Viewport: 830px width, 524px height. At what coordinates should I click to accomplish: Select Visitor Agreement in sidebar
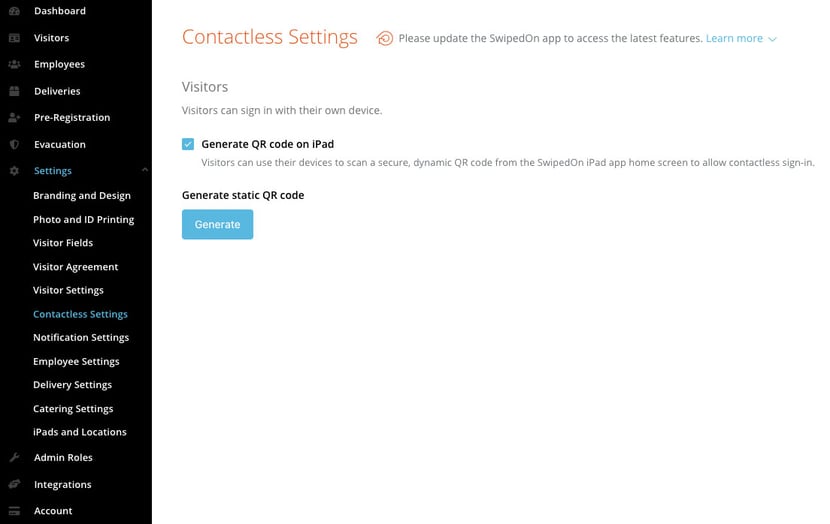coord(76,267)
